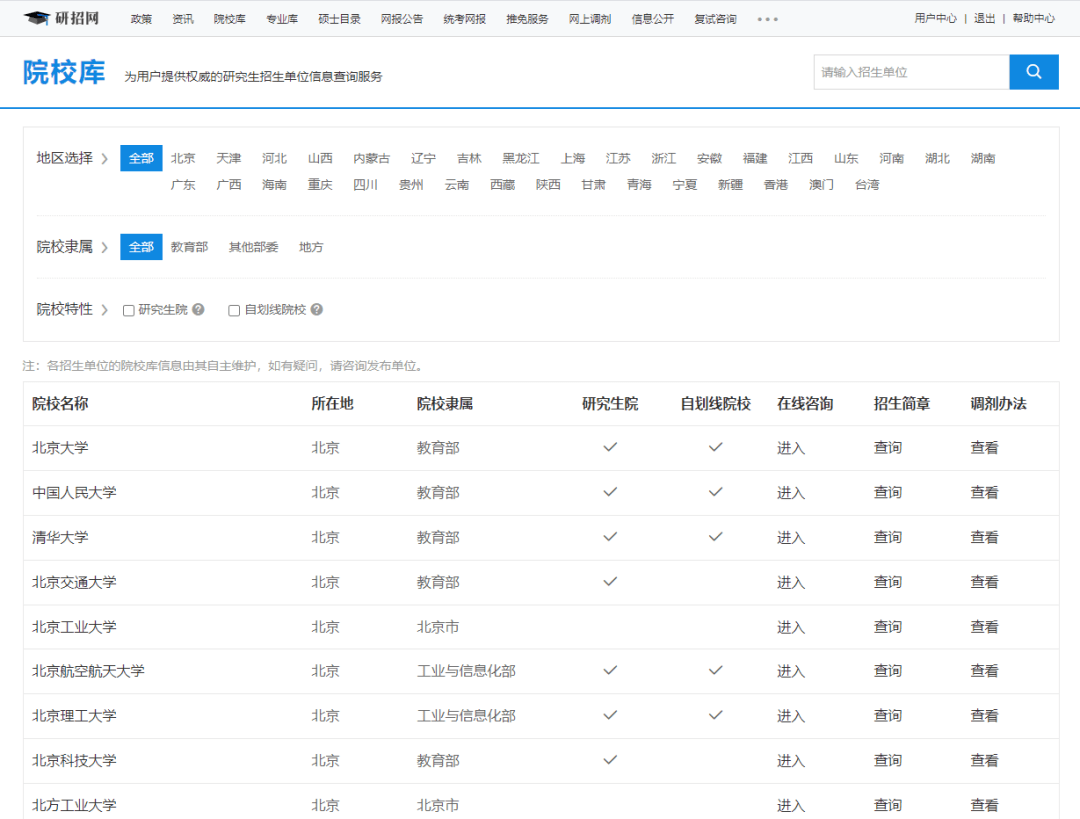Open the 统考网报 navigation item
Viewport: 1080px width, 819px height.
point(465,19)
